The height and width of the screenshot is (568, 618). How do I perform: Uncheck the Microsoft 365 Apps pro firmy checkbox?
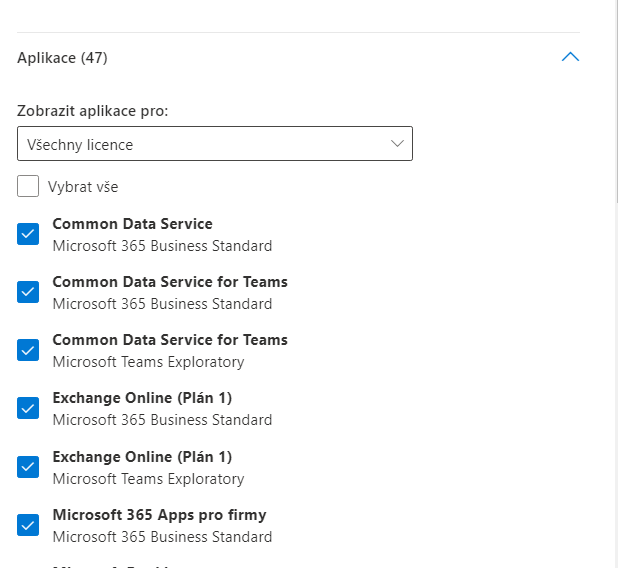(x=28, y=524)
